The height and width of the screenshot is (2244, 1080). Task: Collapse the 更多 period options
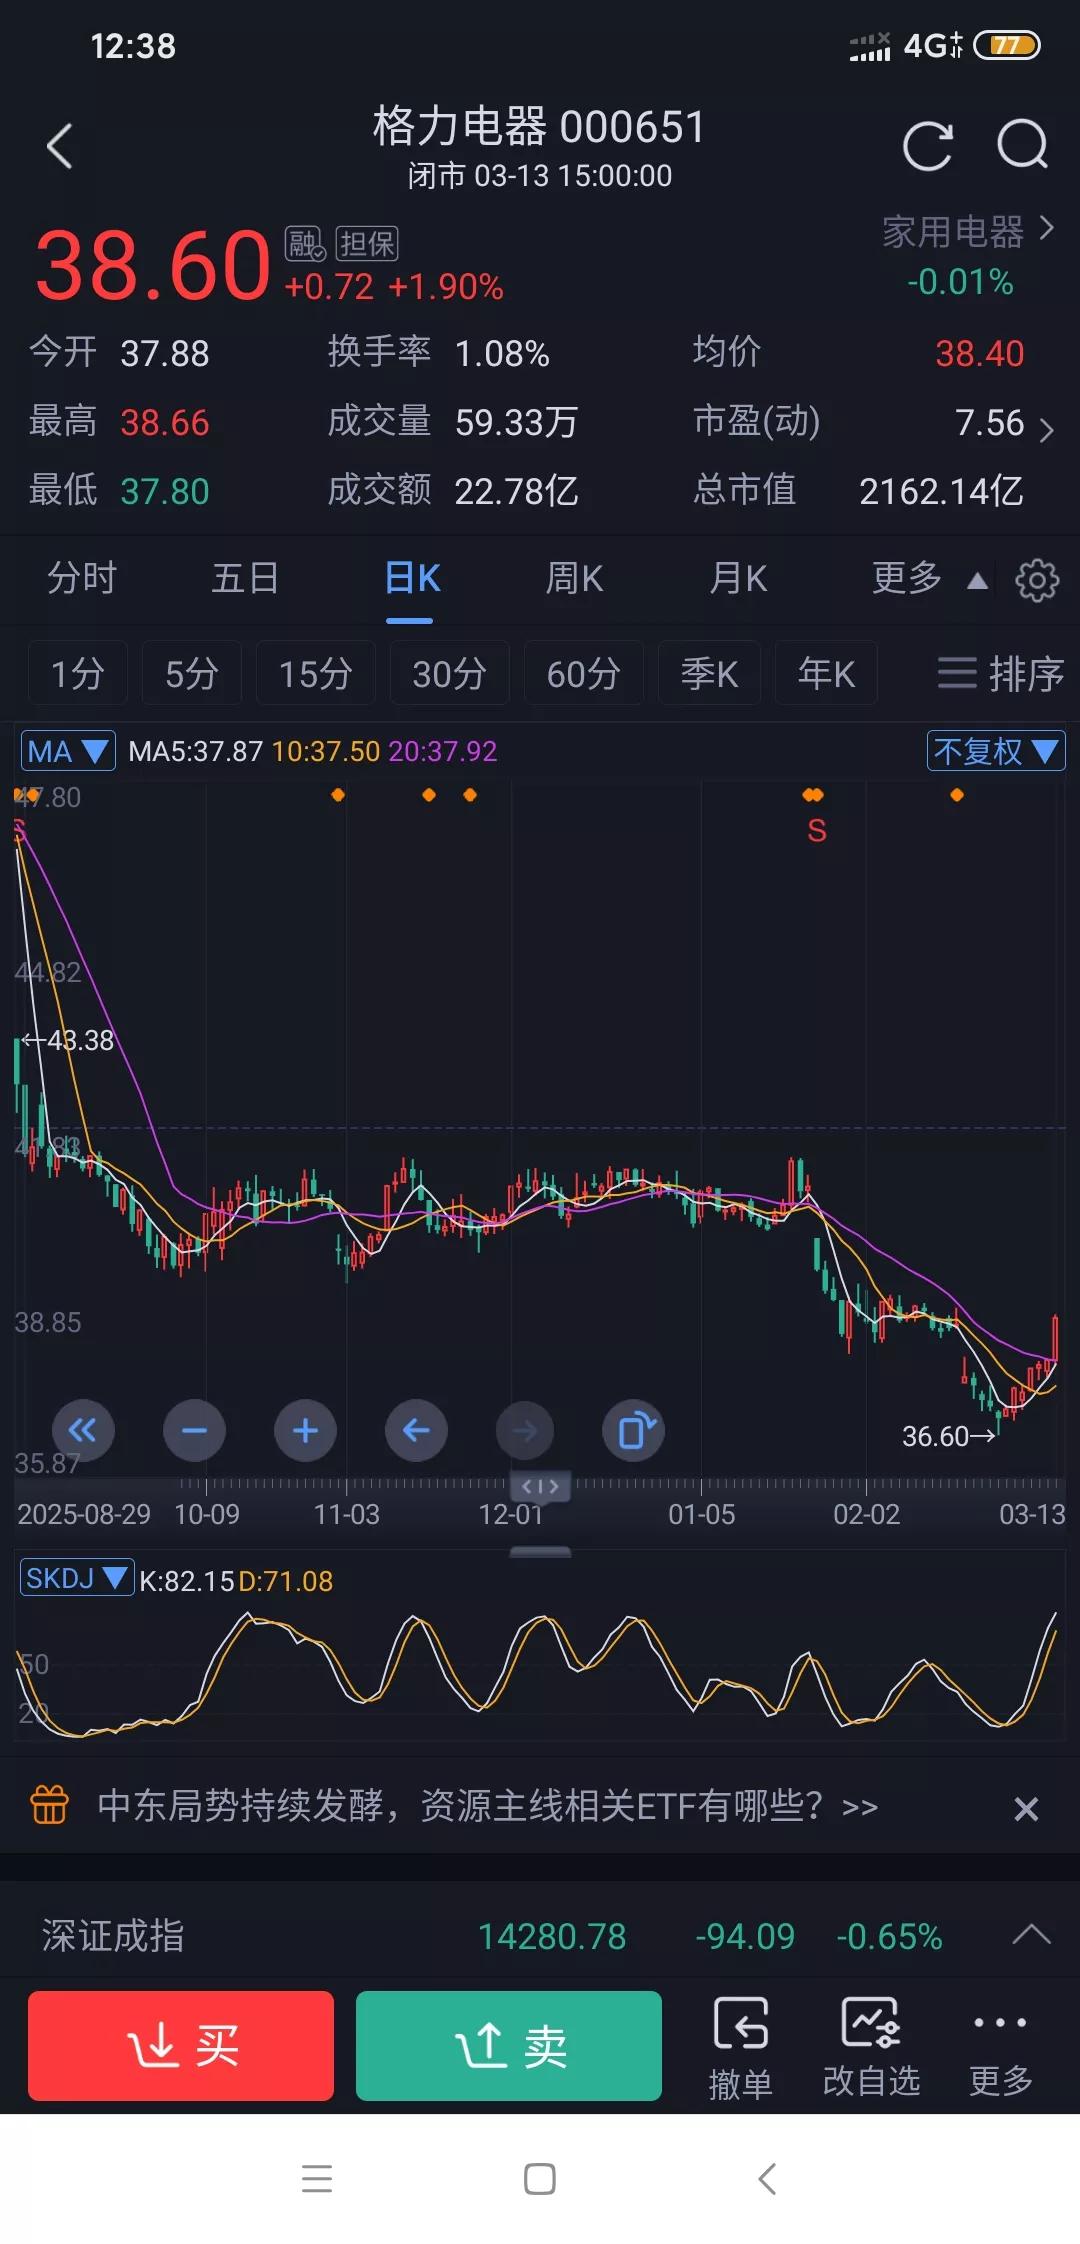pyautogui.click(x=929, y=578)
